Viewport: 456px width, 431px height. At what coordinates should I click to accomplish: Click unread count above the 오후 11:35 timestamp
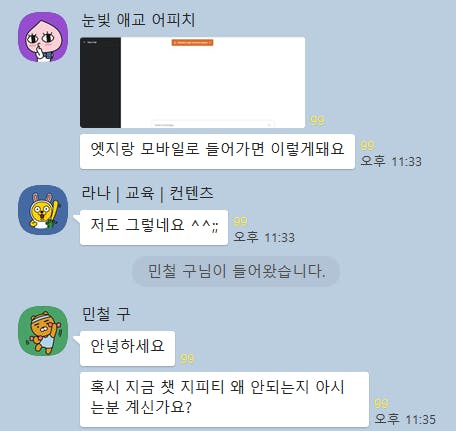[381, 403]
